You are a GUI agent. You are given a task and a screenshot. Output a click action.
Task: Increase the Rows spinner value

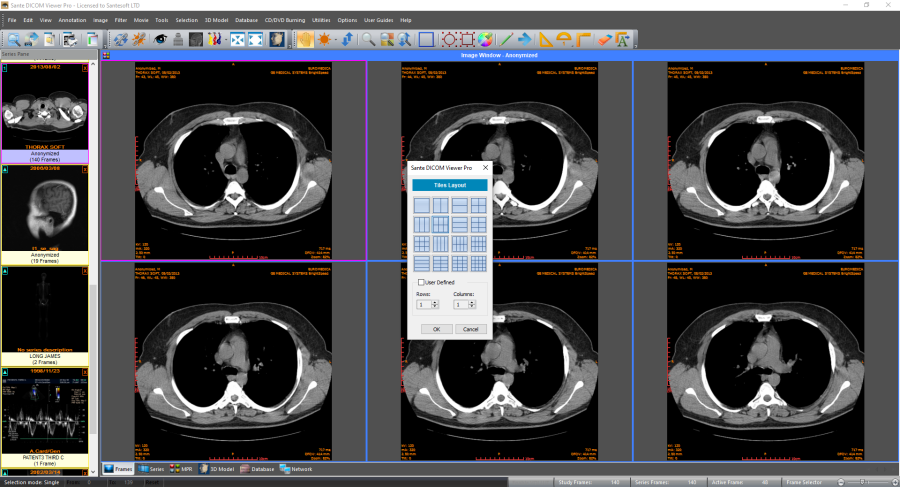[434, 301]
